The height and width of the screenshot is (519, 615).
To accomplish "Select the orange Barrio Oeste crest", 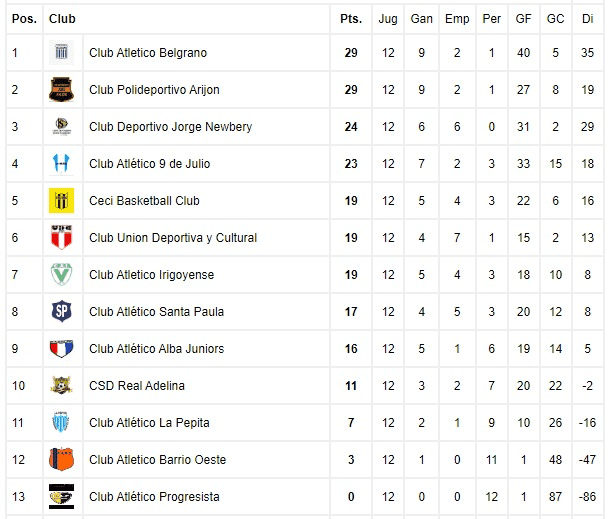I will tap(62, 459).
